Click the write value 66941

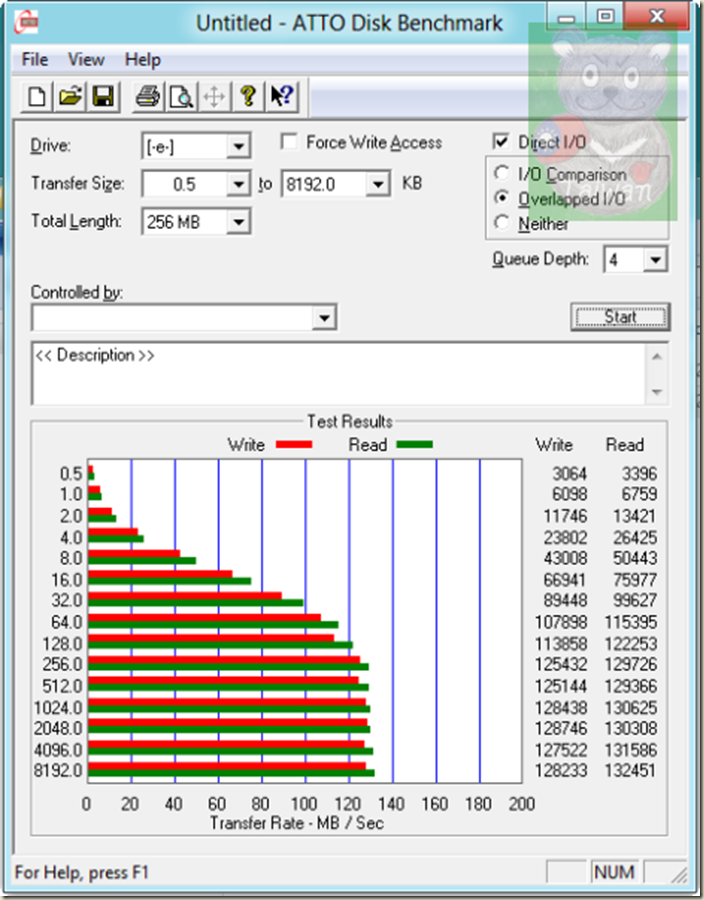click(565, 579)
